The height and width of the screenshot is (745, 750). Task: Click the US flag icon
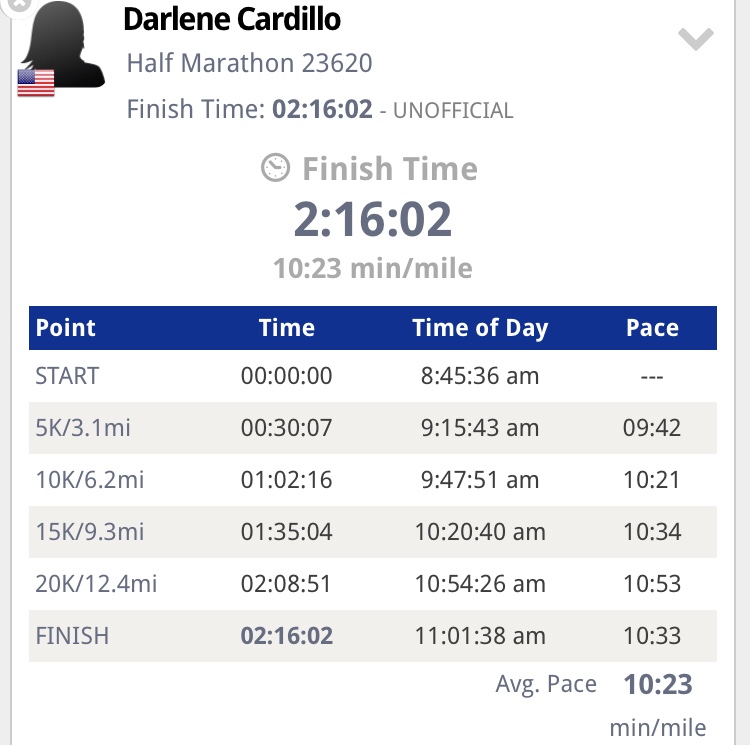(36, 82)
